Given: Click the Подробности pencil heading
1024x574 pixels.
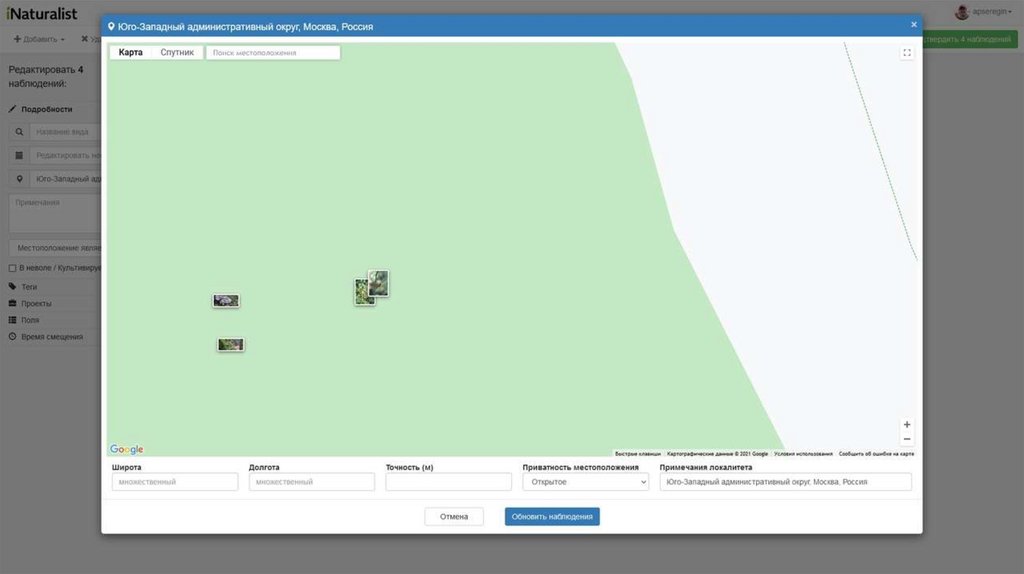Looking at the screenshot, I should pyautogui.click(x=40, y=109).
